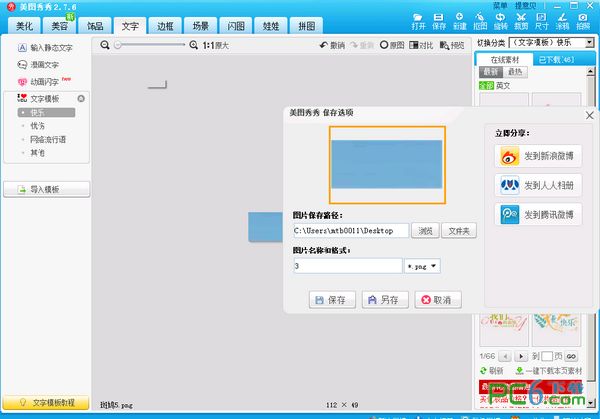Click the 打开 (Open) toolbar icon
This screenshot has height=419, width=600.
[418, 22]
